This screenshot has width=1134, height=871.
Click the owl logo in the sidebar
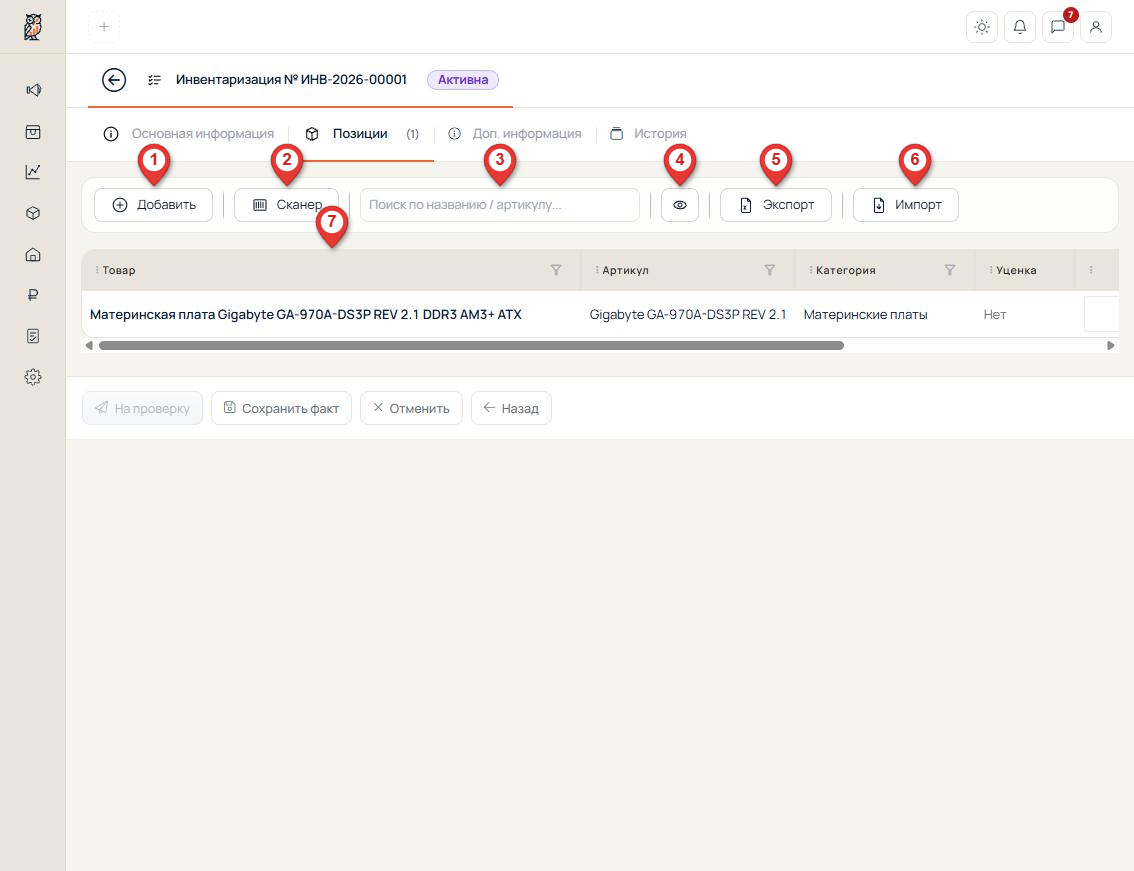pos(33,27)
